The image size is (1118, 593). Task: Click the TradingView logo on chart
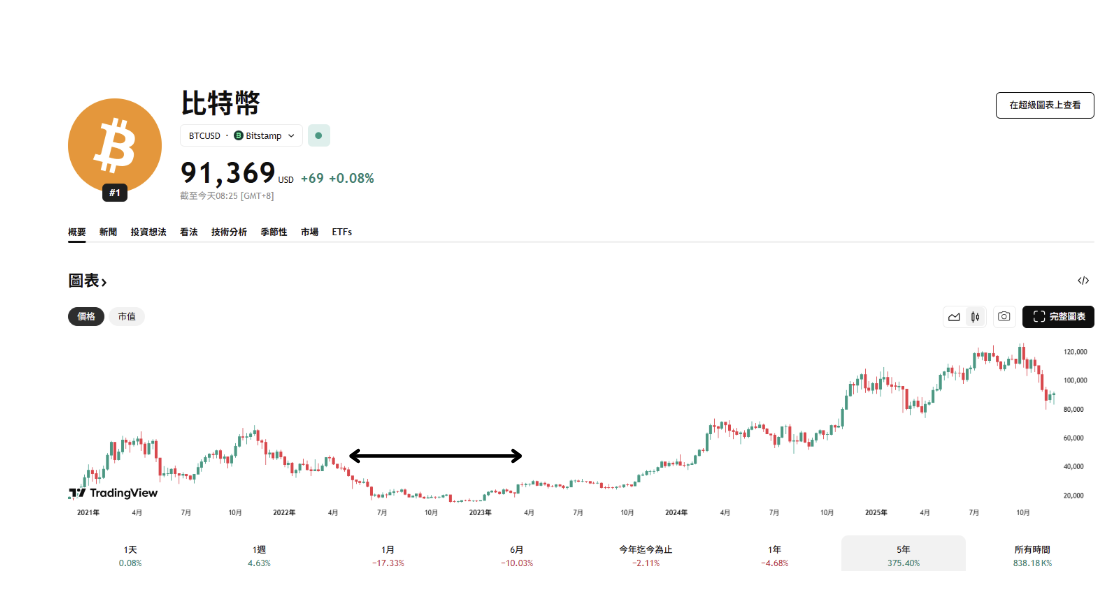(113, 492)
